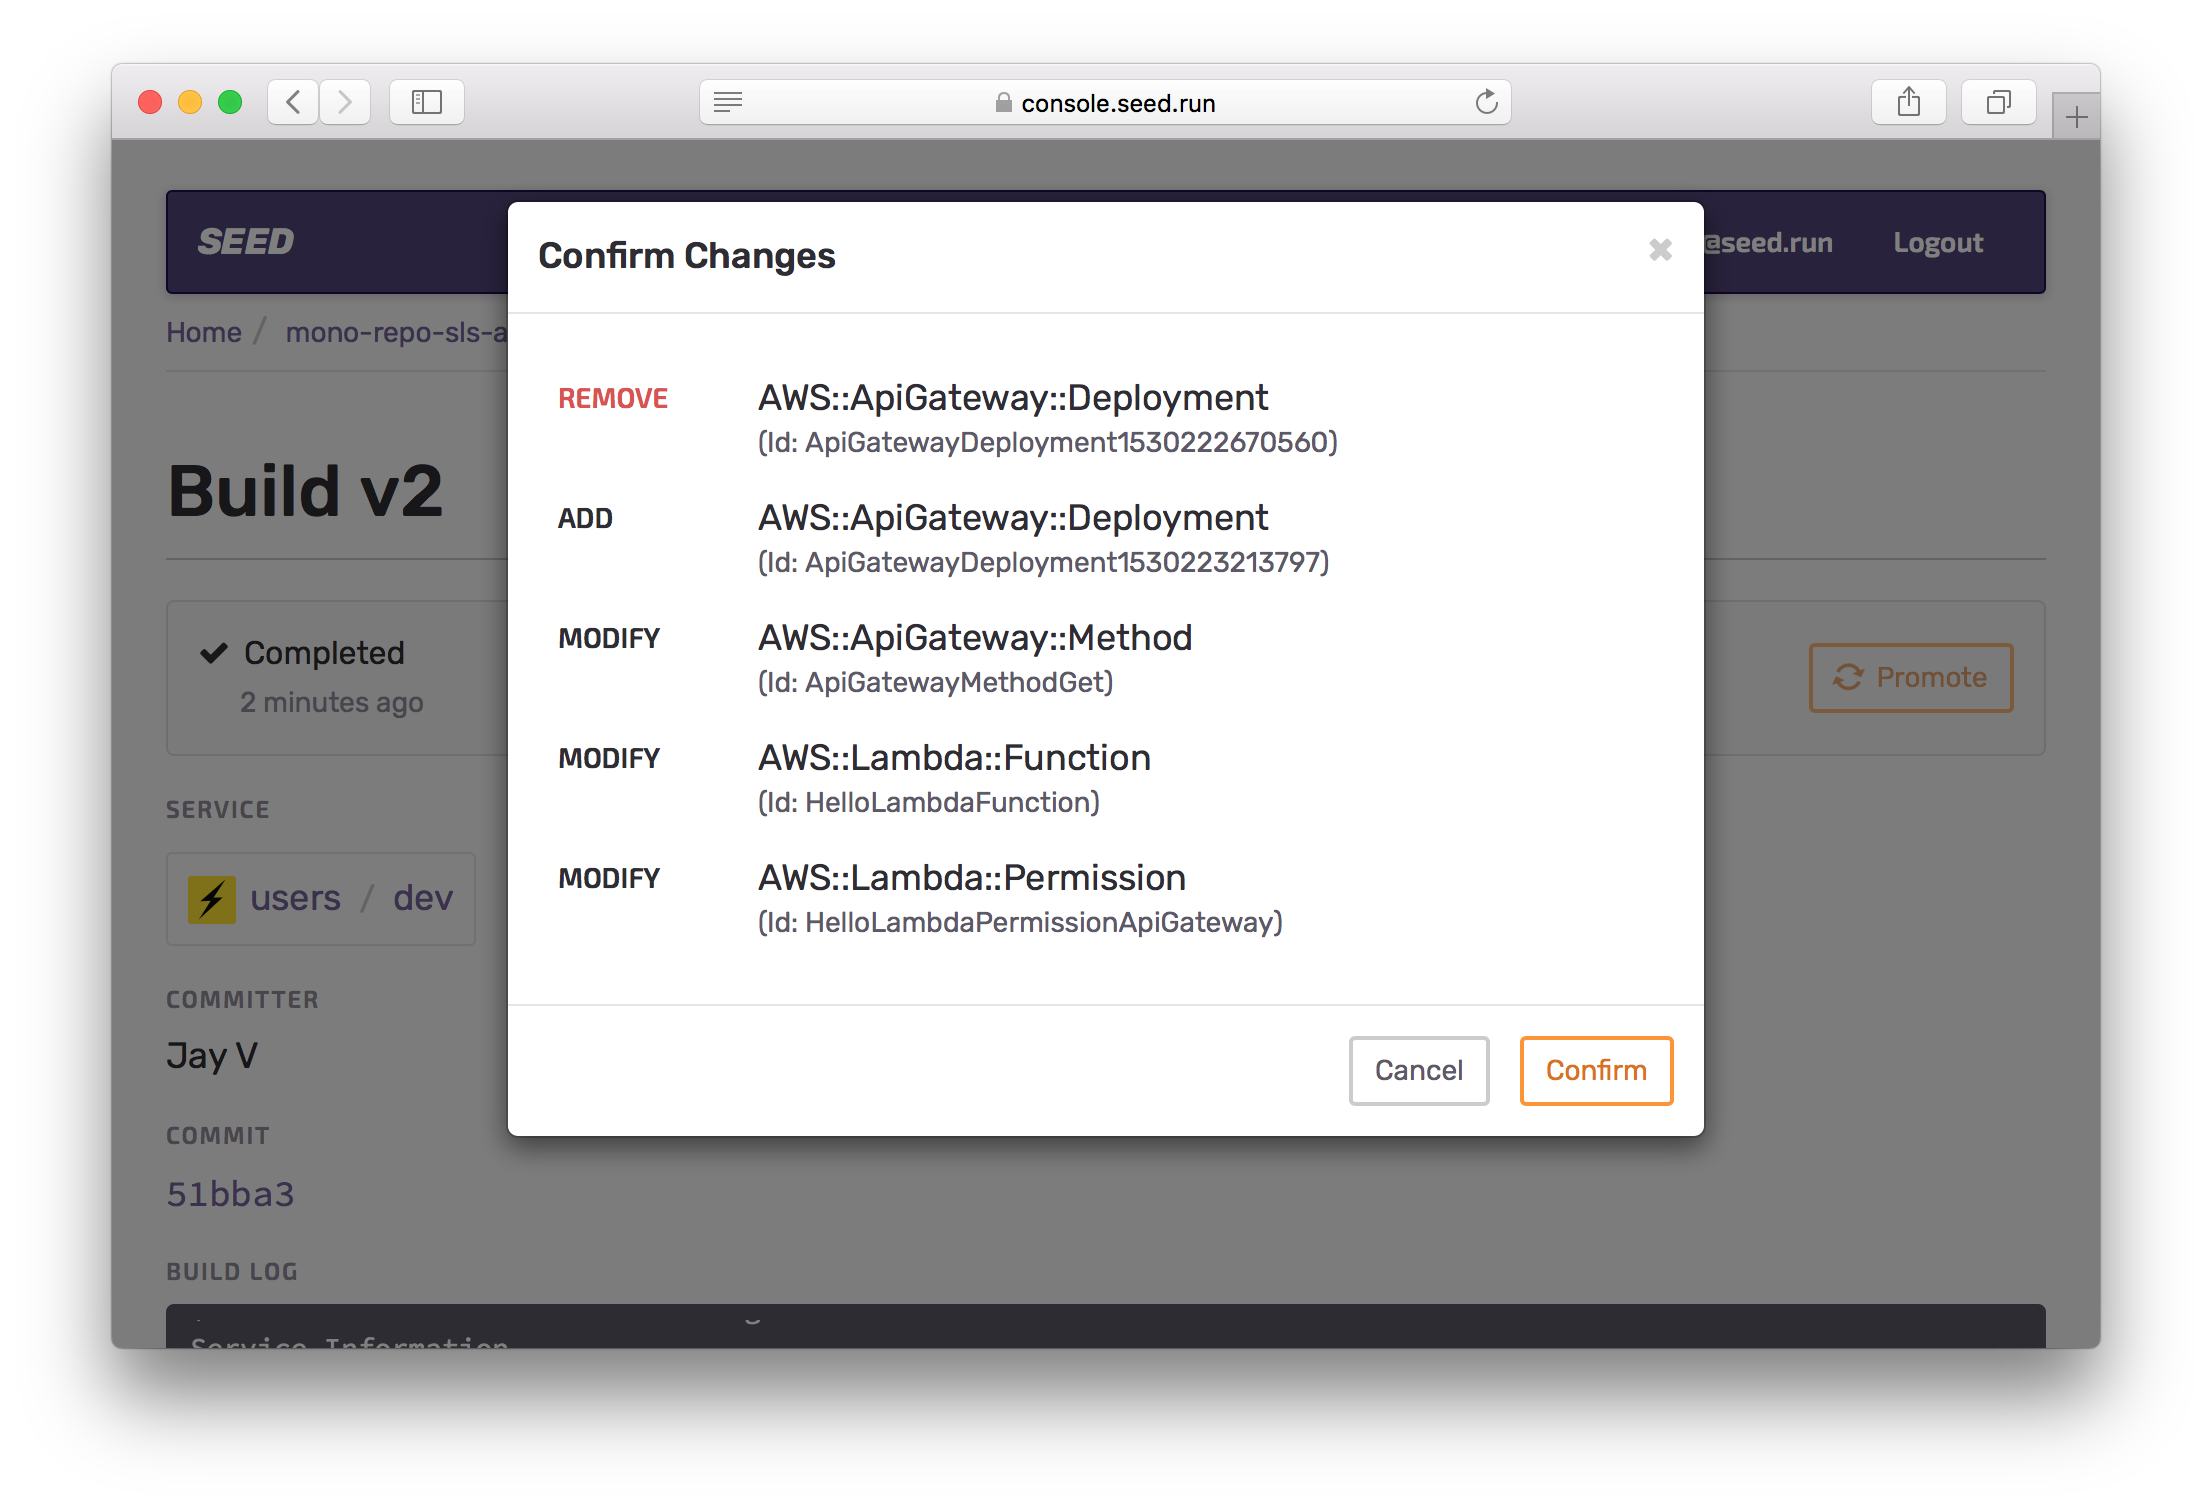Click the Logout link
This screenshot has width=2212, height=1508.
click(1937, 243)
